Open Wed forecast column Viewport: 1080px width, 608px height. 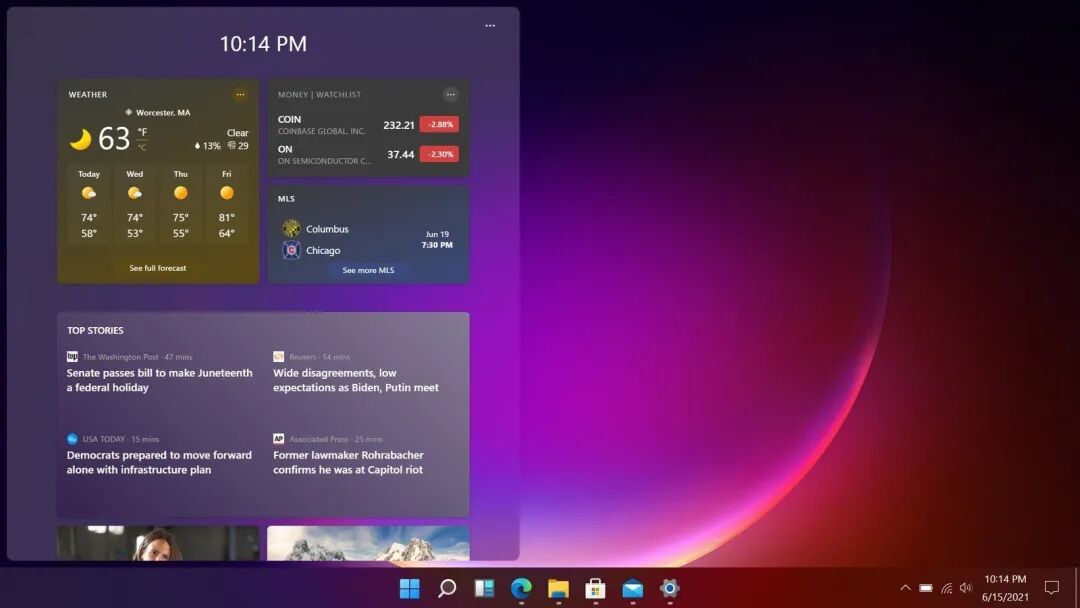coord(135,205)
